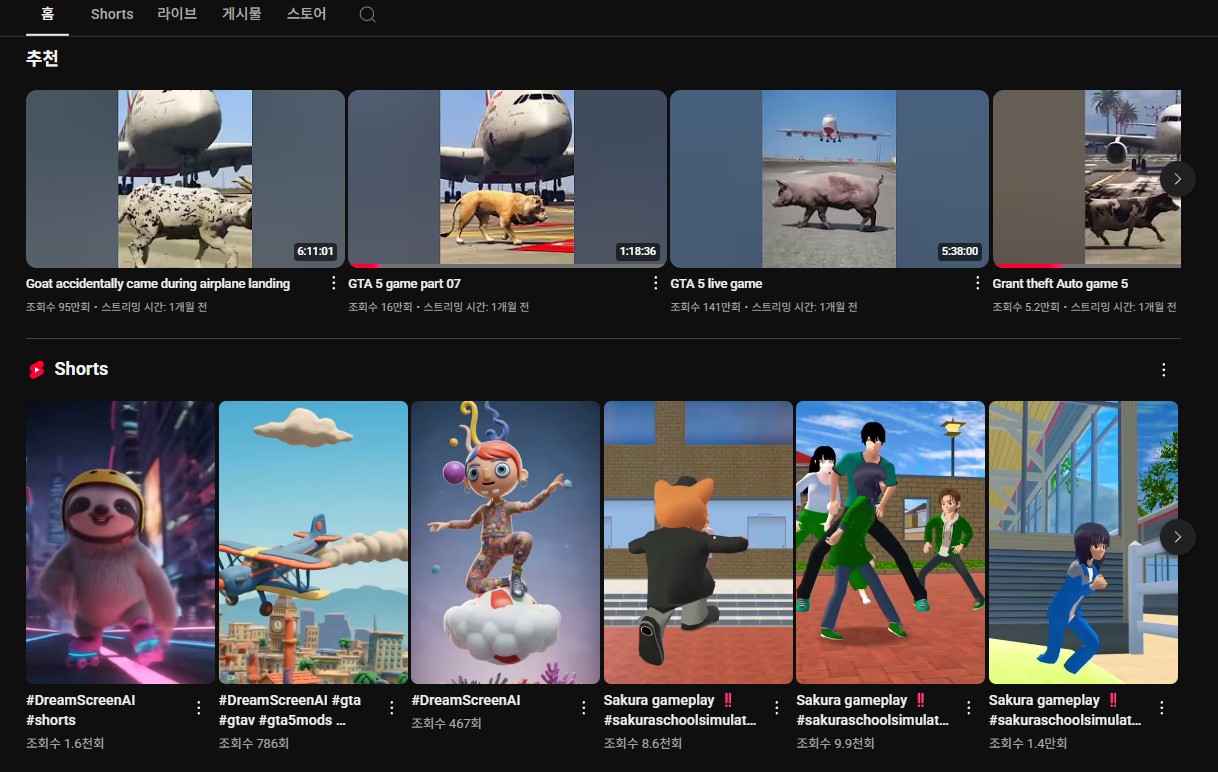Click the 조회수 1.4천회 view count
Image resolution: width=1218 pixels, height=772 pixels.
click(x=1028, y=744)
